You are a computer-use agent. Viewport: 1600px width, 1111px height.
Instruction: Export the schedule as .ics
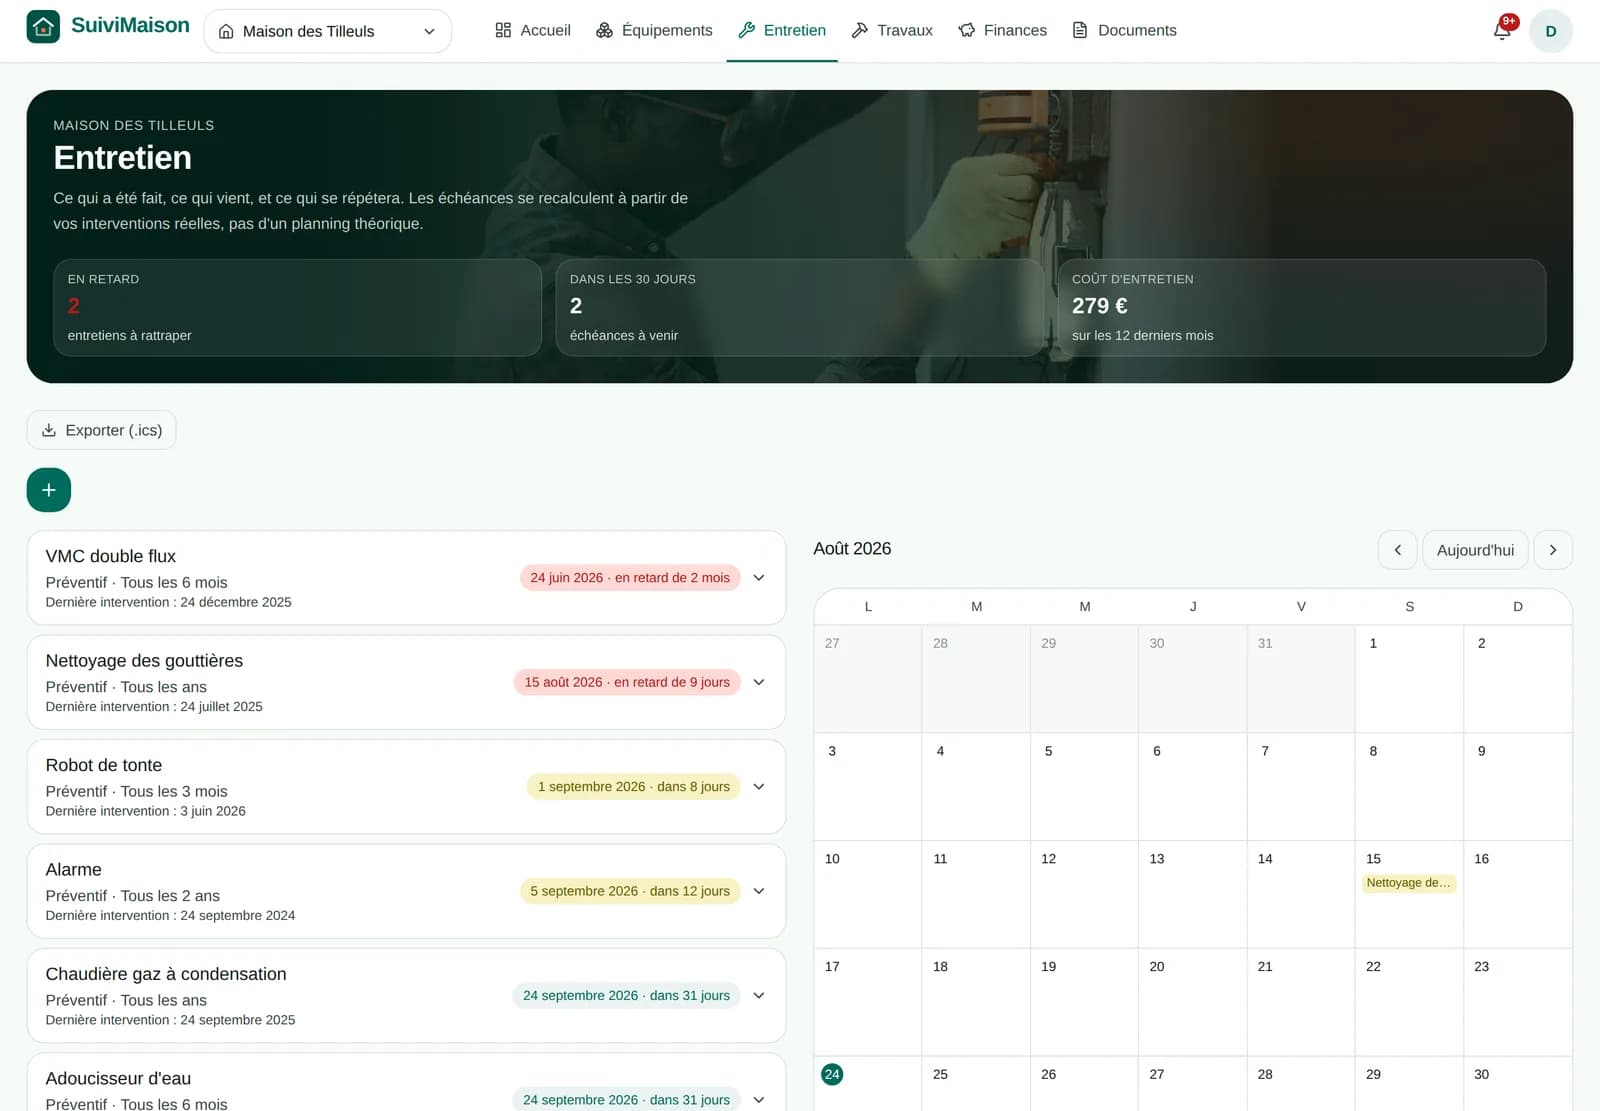(x=101, y=430)
